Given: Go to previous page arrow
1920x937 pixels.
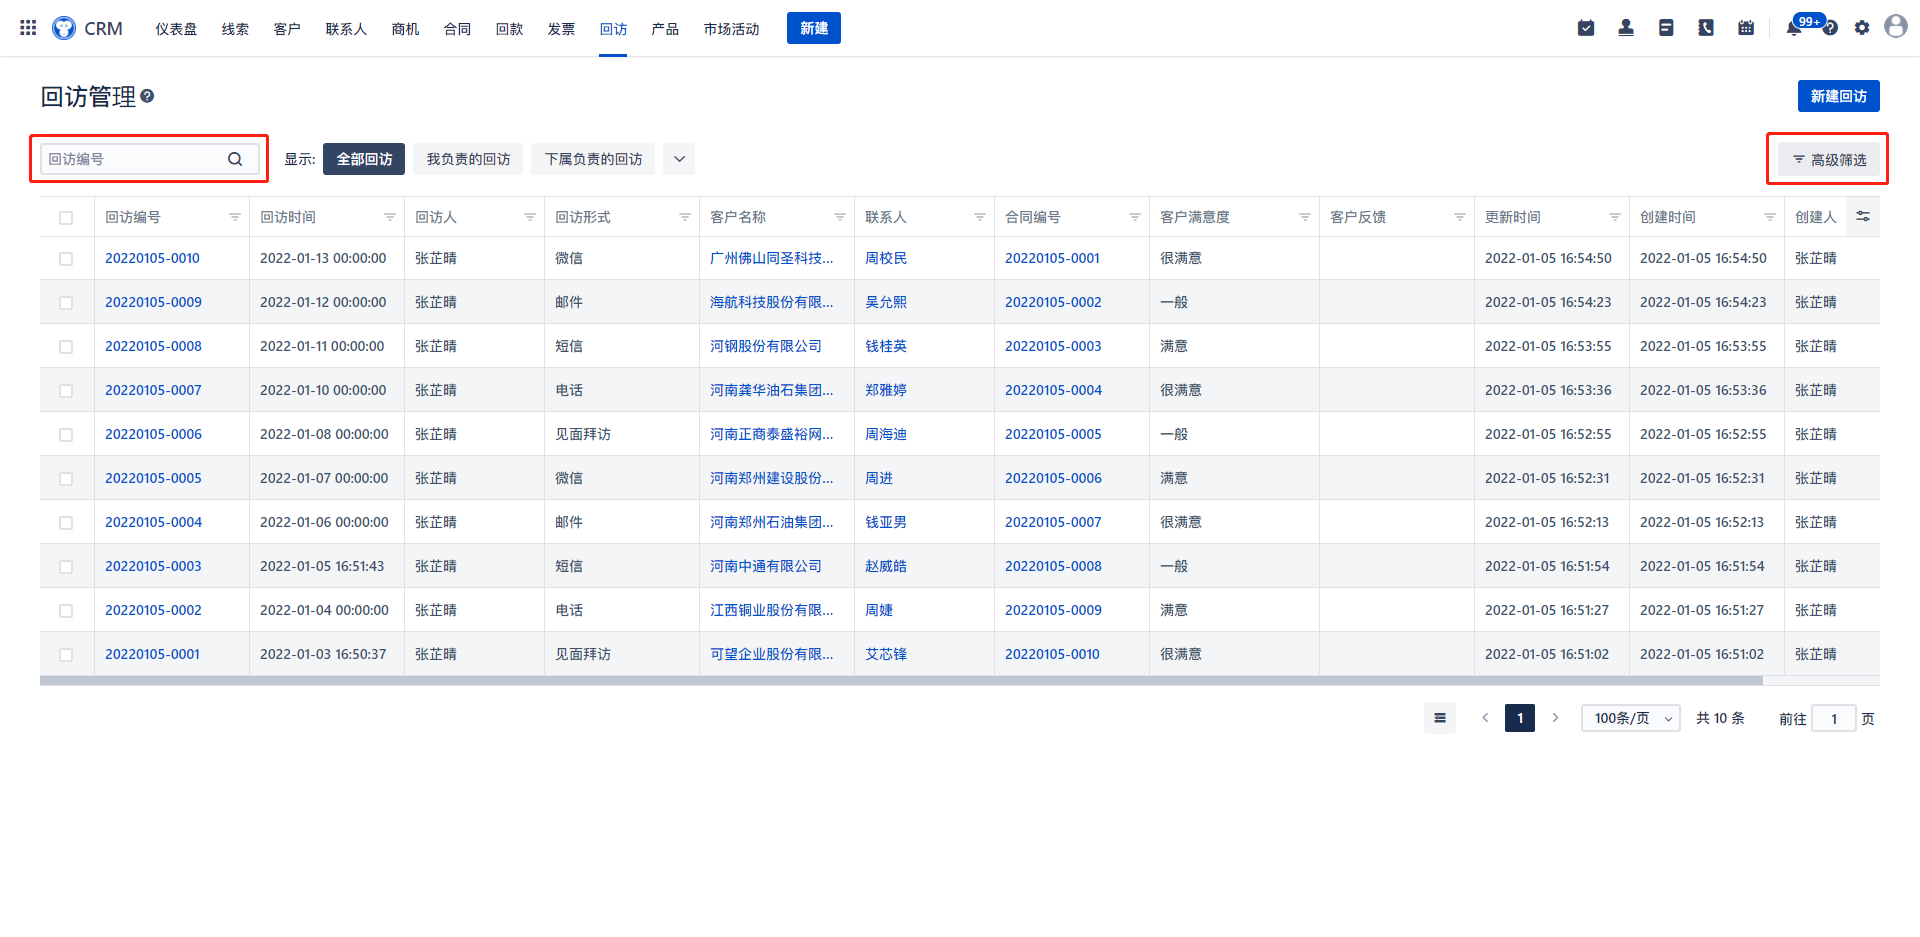Looking at the screenshot, I should [x=1485, y=718].
